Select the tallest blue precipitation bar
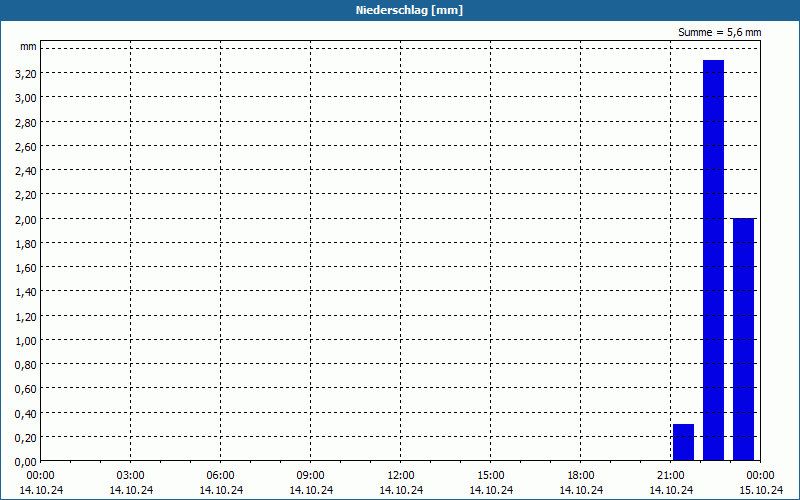Viewport: 800px width, 500px height. click(x=713, y=260)
